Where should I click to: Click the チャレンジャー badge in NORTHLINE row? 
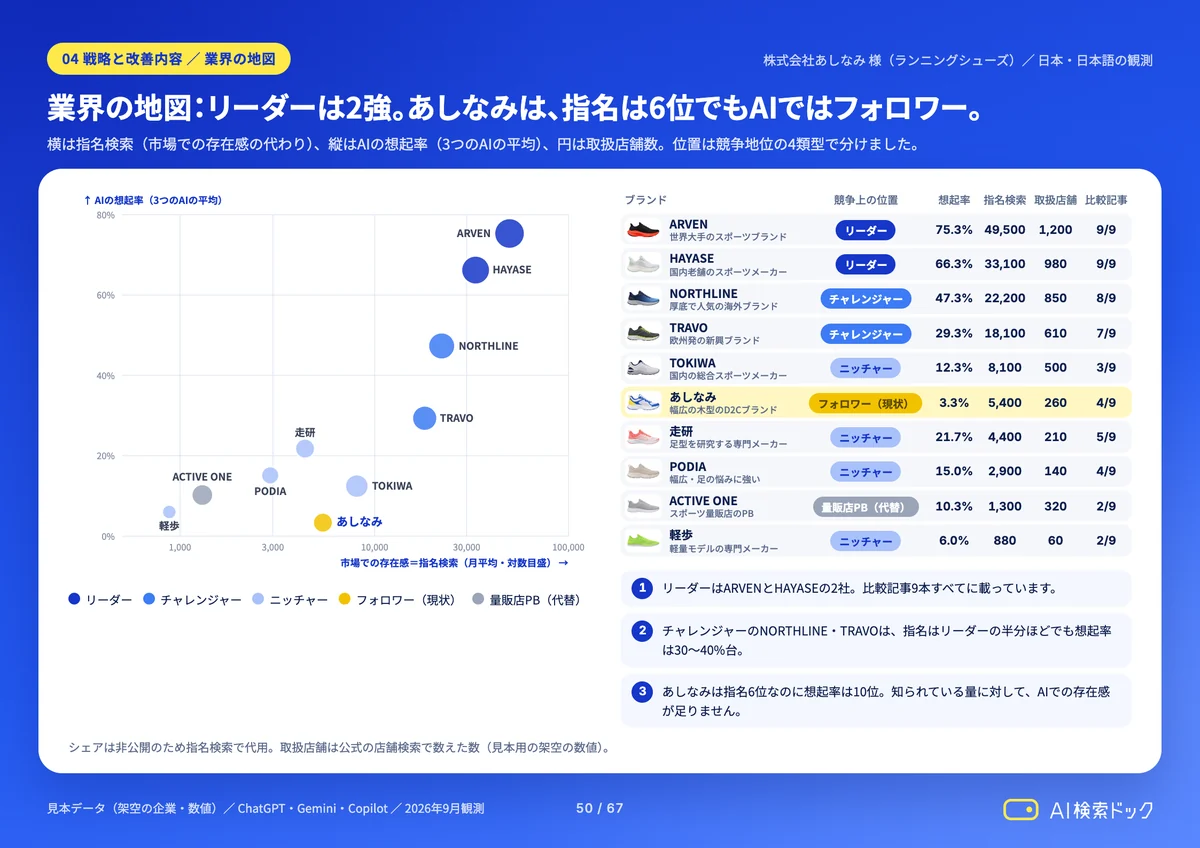865,298
